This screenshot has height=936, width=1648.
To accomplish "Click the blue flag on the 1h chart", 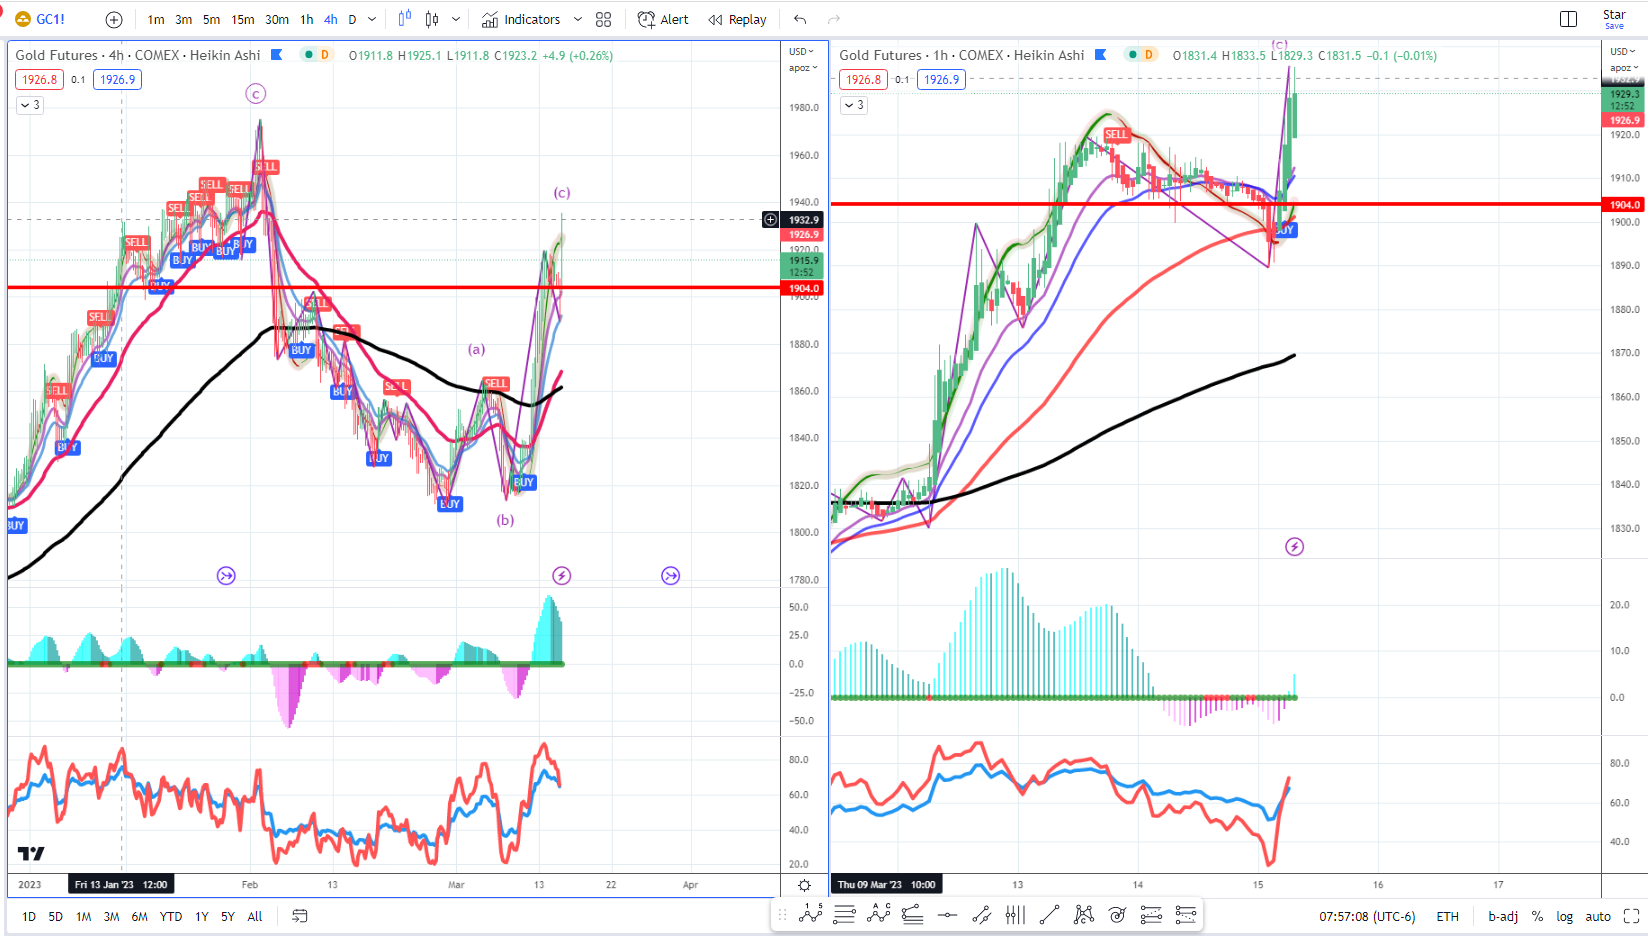I will click(x=1101, y=55).
